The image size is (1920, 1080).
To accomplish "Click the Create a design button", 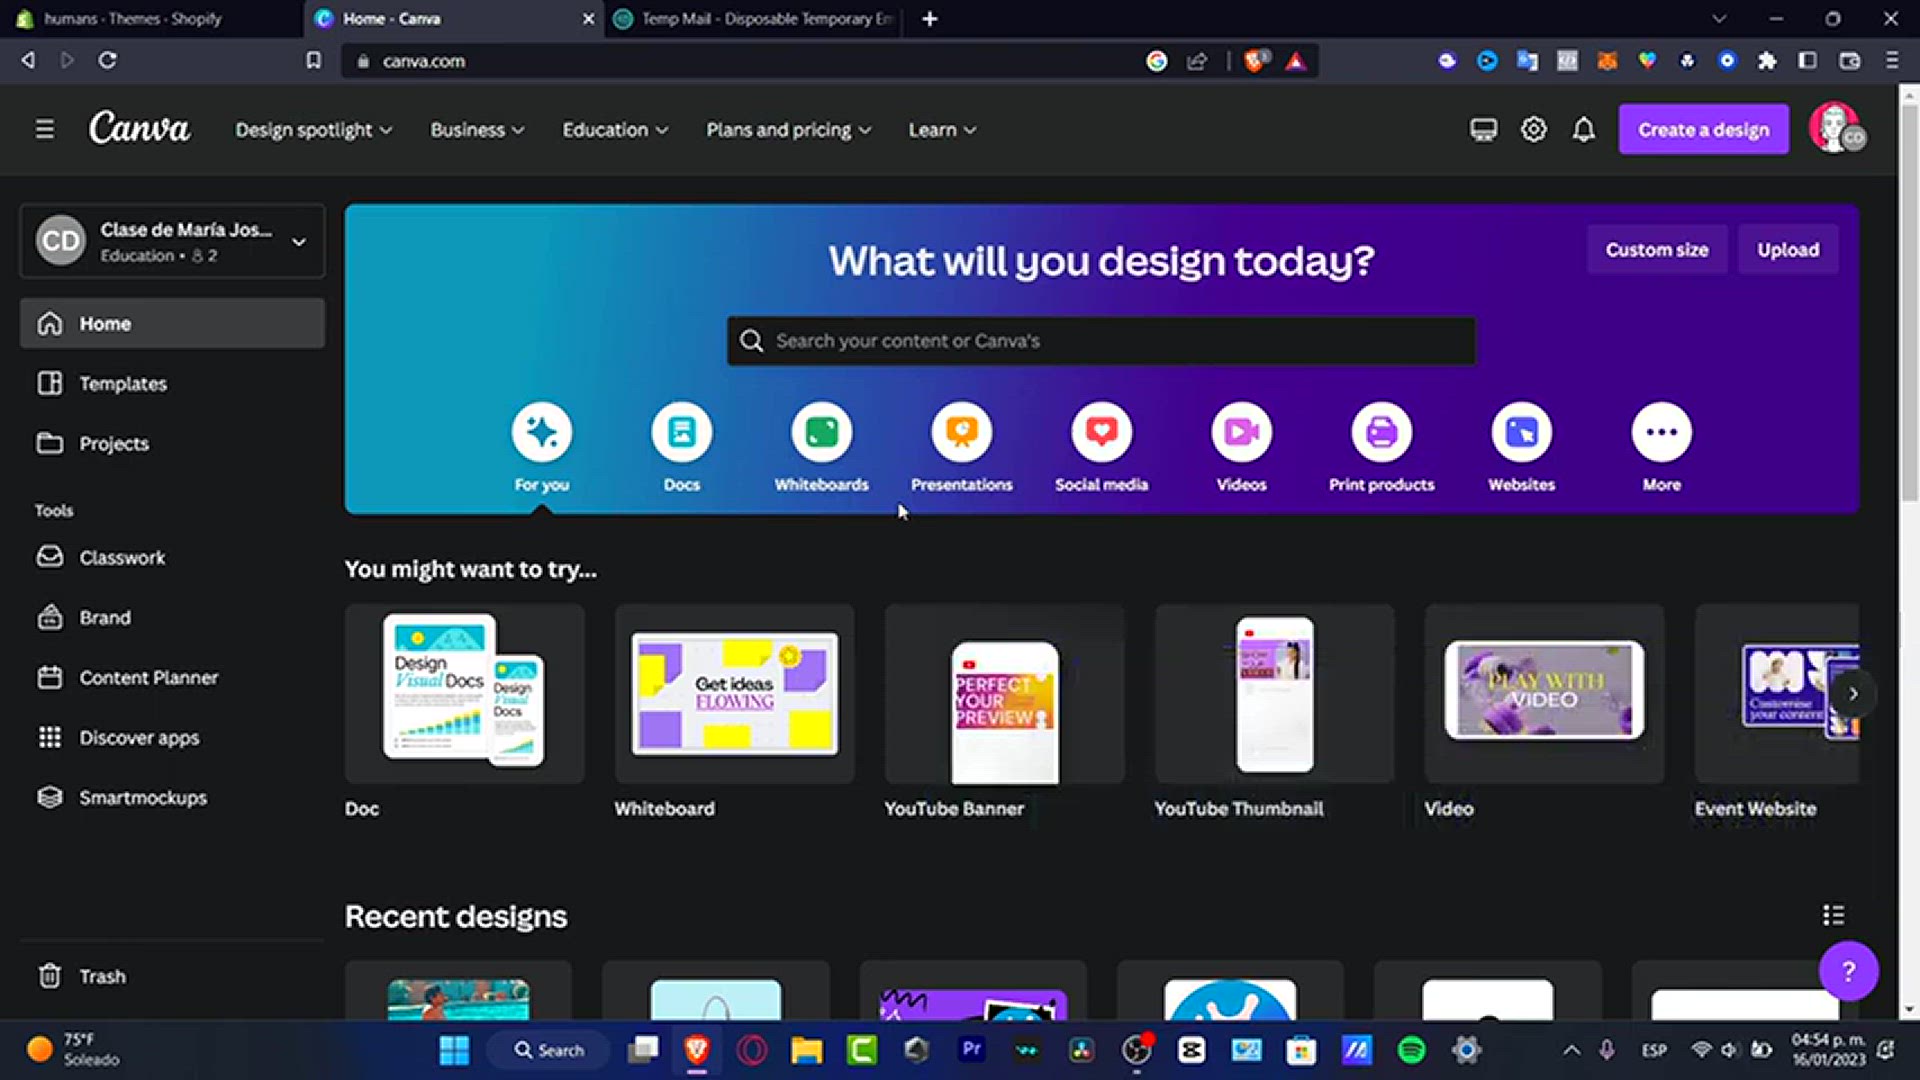I will coord(1703,129).
